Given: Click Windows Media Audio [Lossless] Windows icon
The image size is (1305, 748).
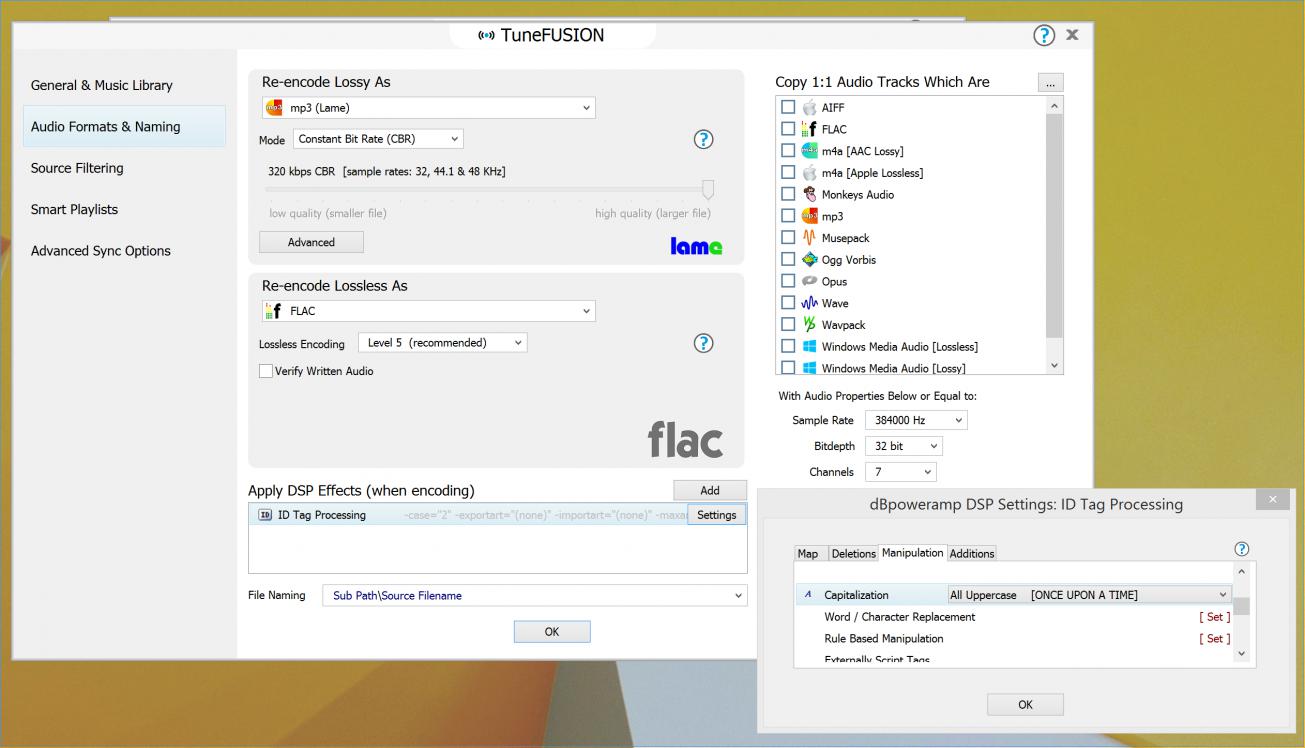Looking at the screenshot, I should (x=809, y=347).
